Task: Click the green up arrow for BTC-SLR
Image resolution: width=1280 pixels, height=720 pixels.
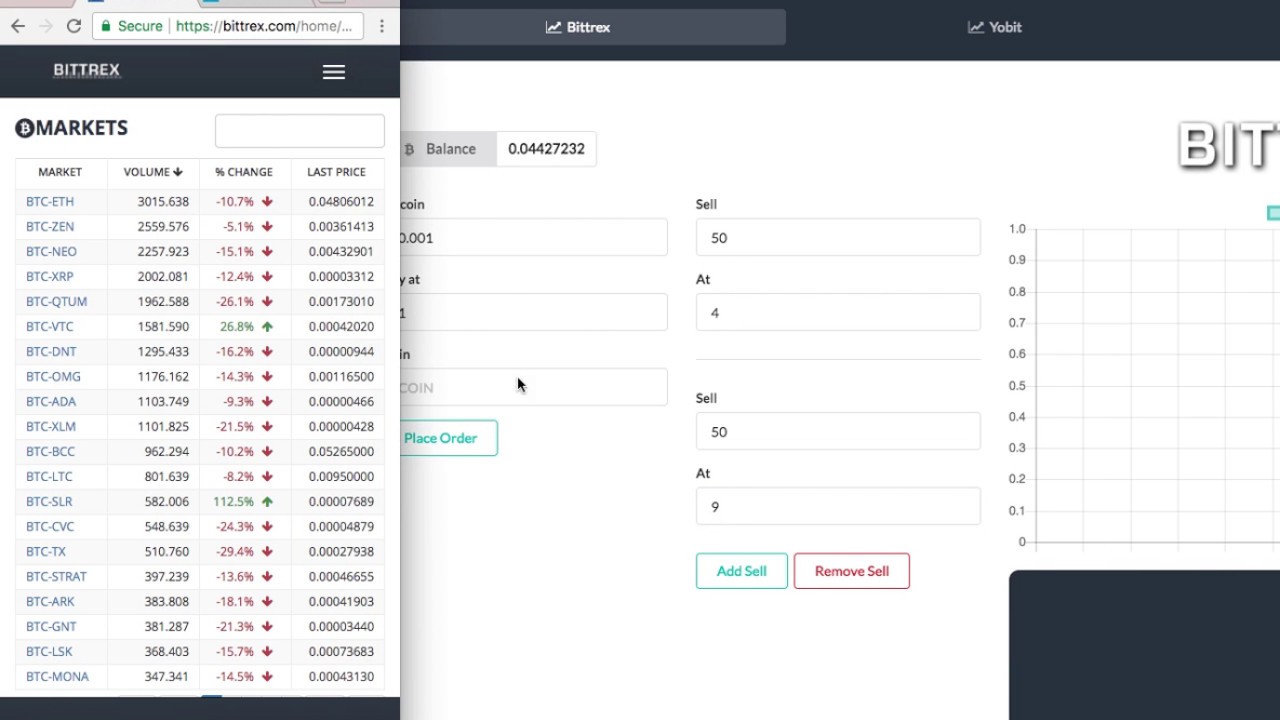Action: 267,502
